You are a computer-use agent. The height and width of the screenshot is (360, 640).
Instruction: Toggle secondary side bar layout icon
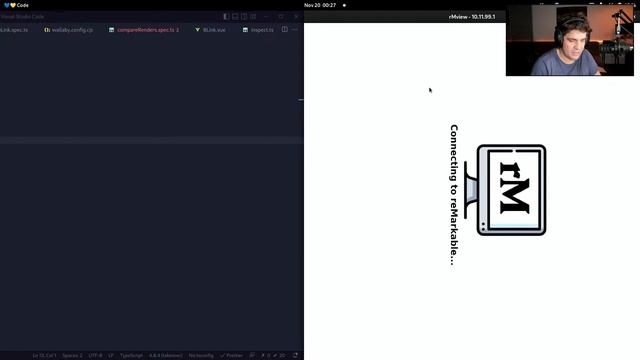click(244, 16)
